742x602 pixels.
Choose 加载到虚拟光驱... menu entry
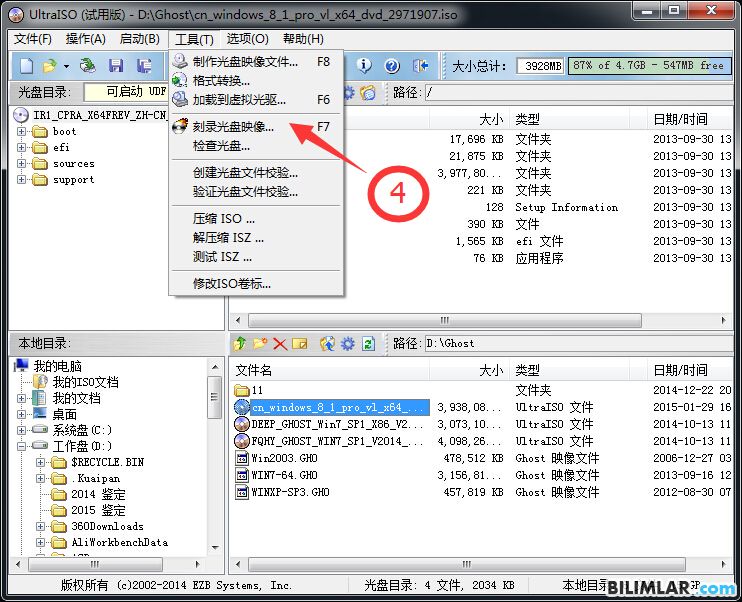256,99
